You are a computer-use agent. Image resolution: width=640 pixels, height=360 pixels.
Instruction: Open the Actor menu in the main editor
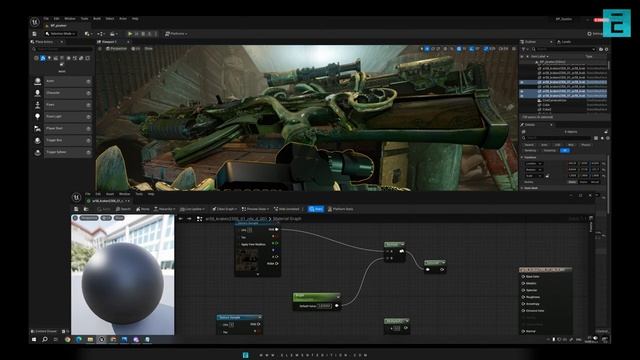pyautogui.click(x=122, y=19)
